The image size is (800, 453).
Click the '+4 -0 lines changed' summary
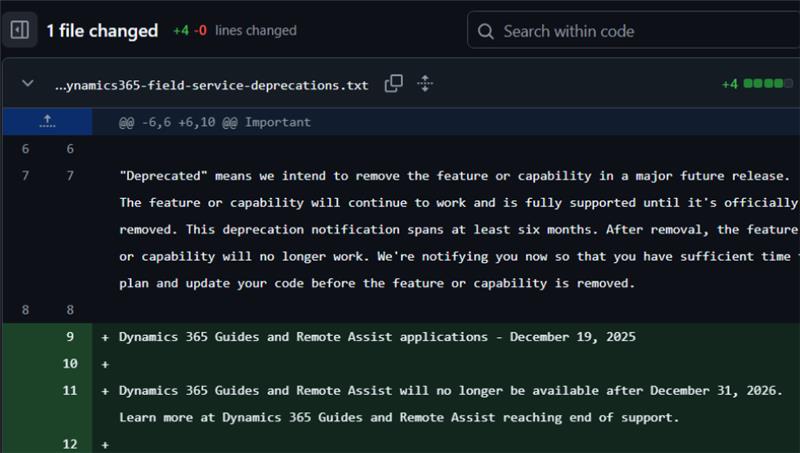[234, 31]
